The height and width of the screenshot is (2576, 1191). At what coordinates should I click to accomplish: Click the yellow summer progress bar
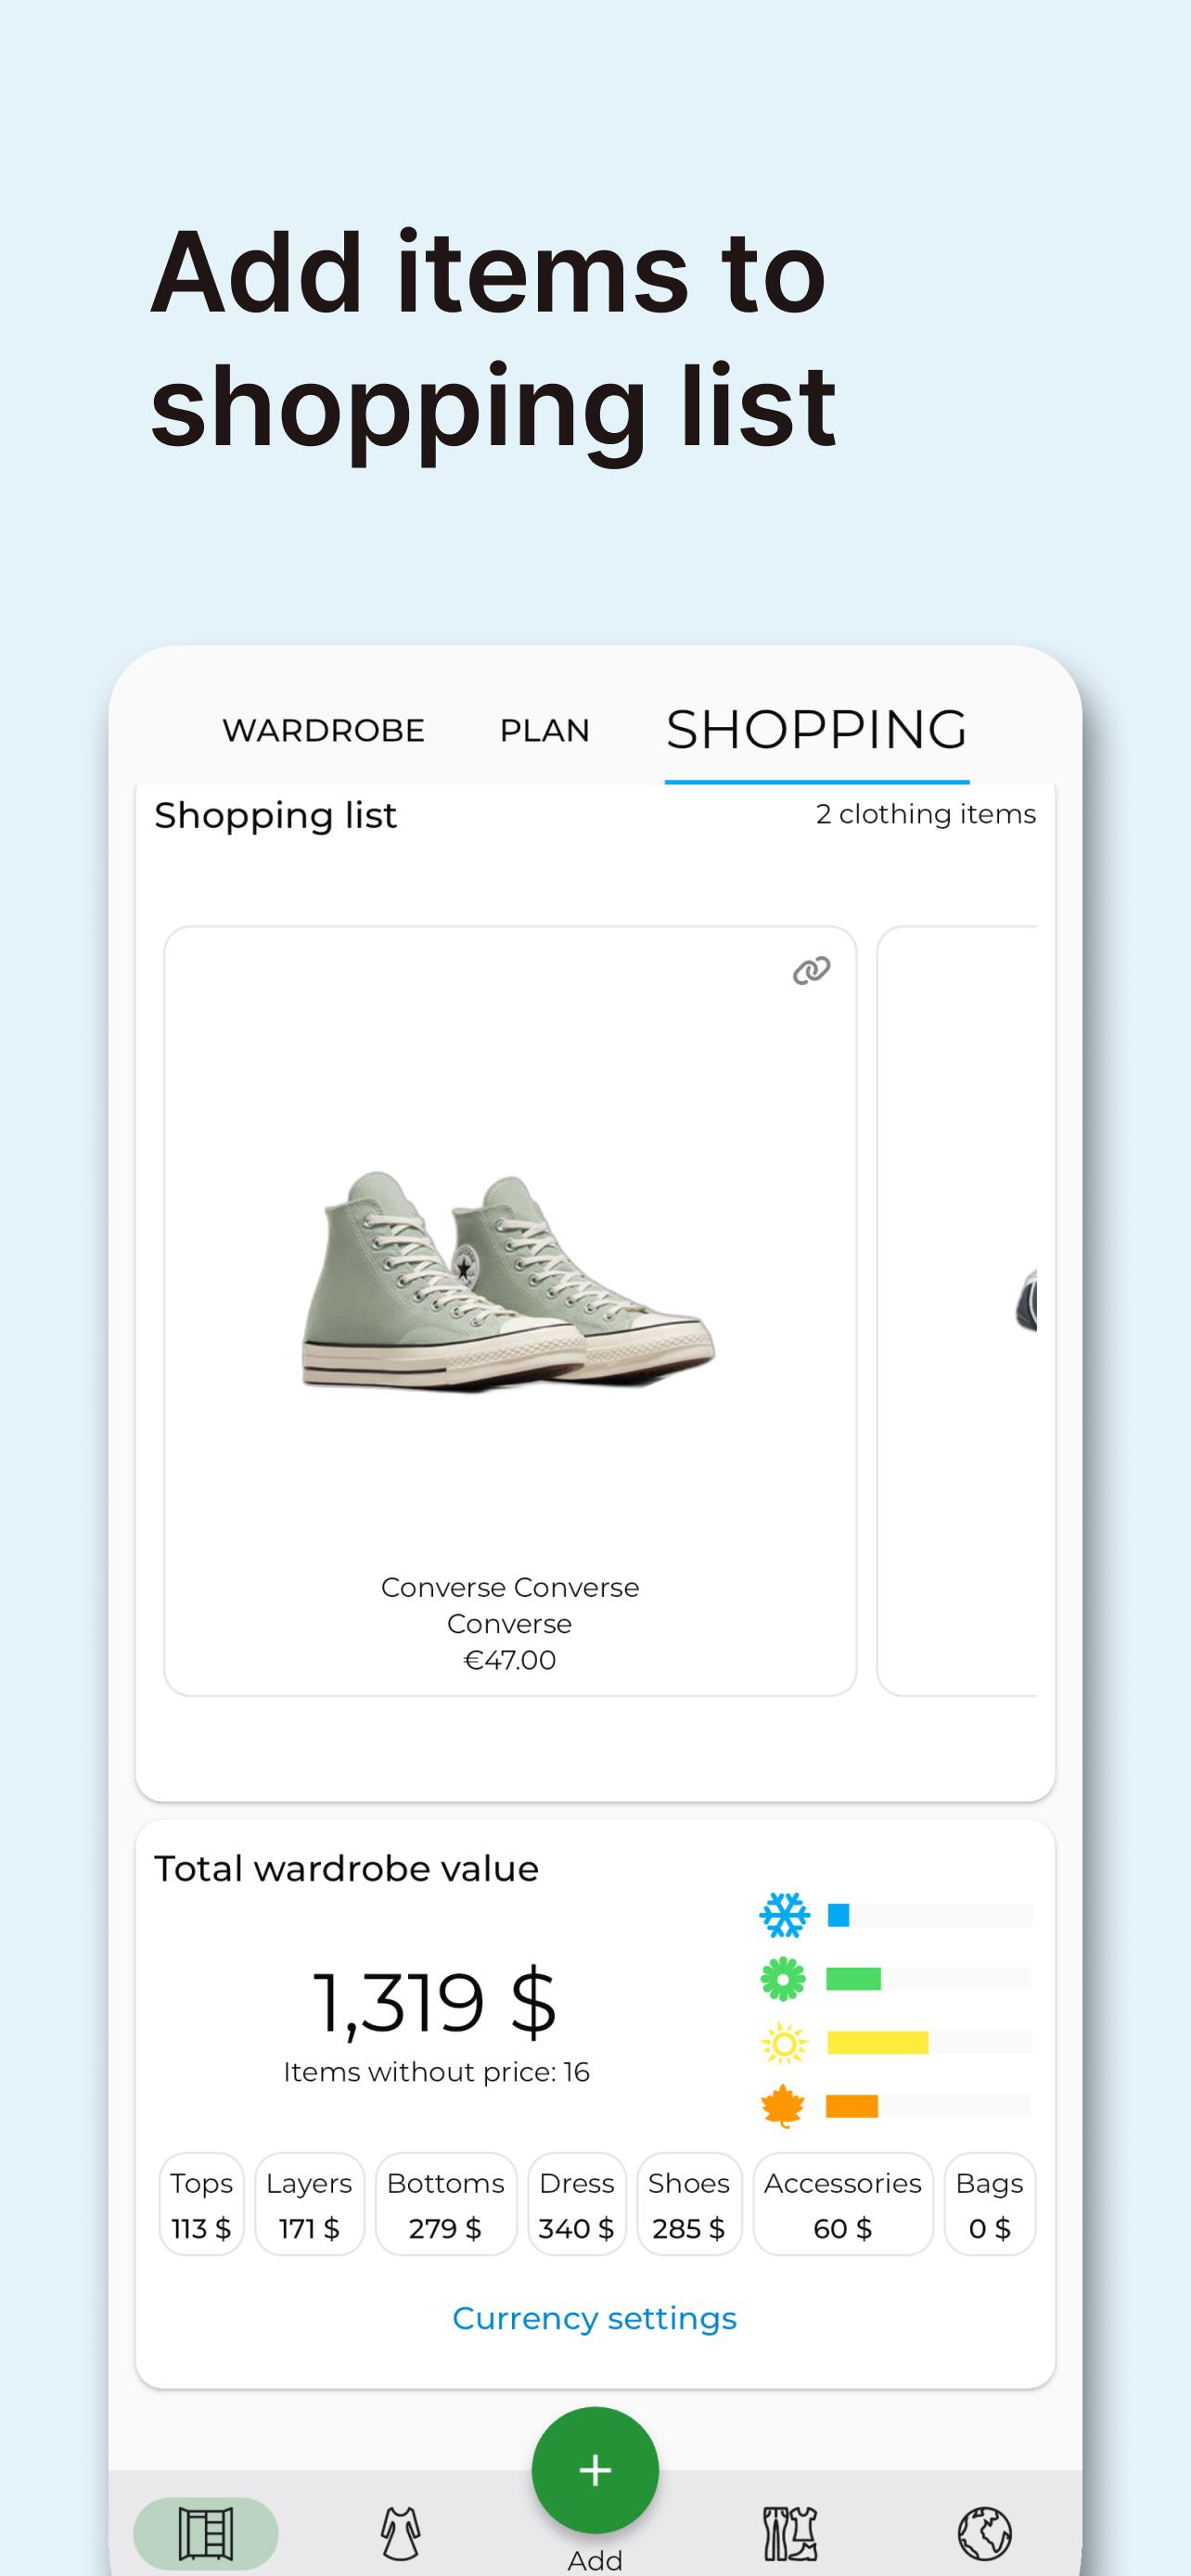[x=878, y=2043]
